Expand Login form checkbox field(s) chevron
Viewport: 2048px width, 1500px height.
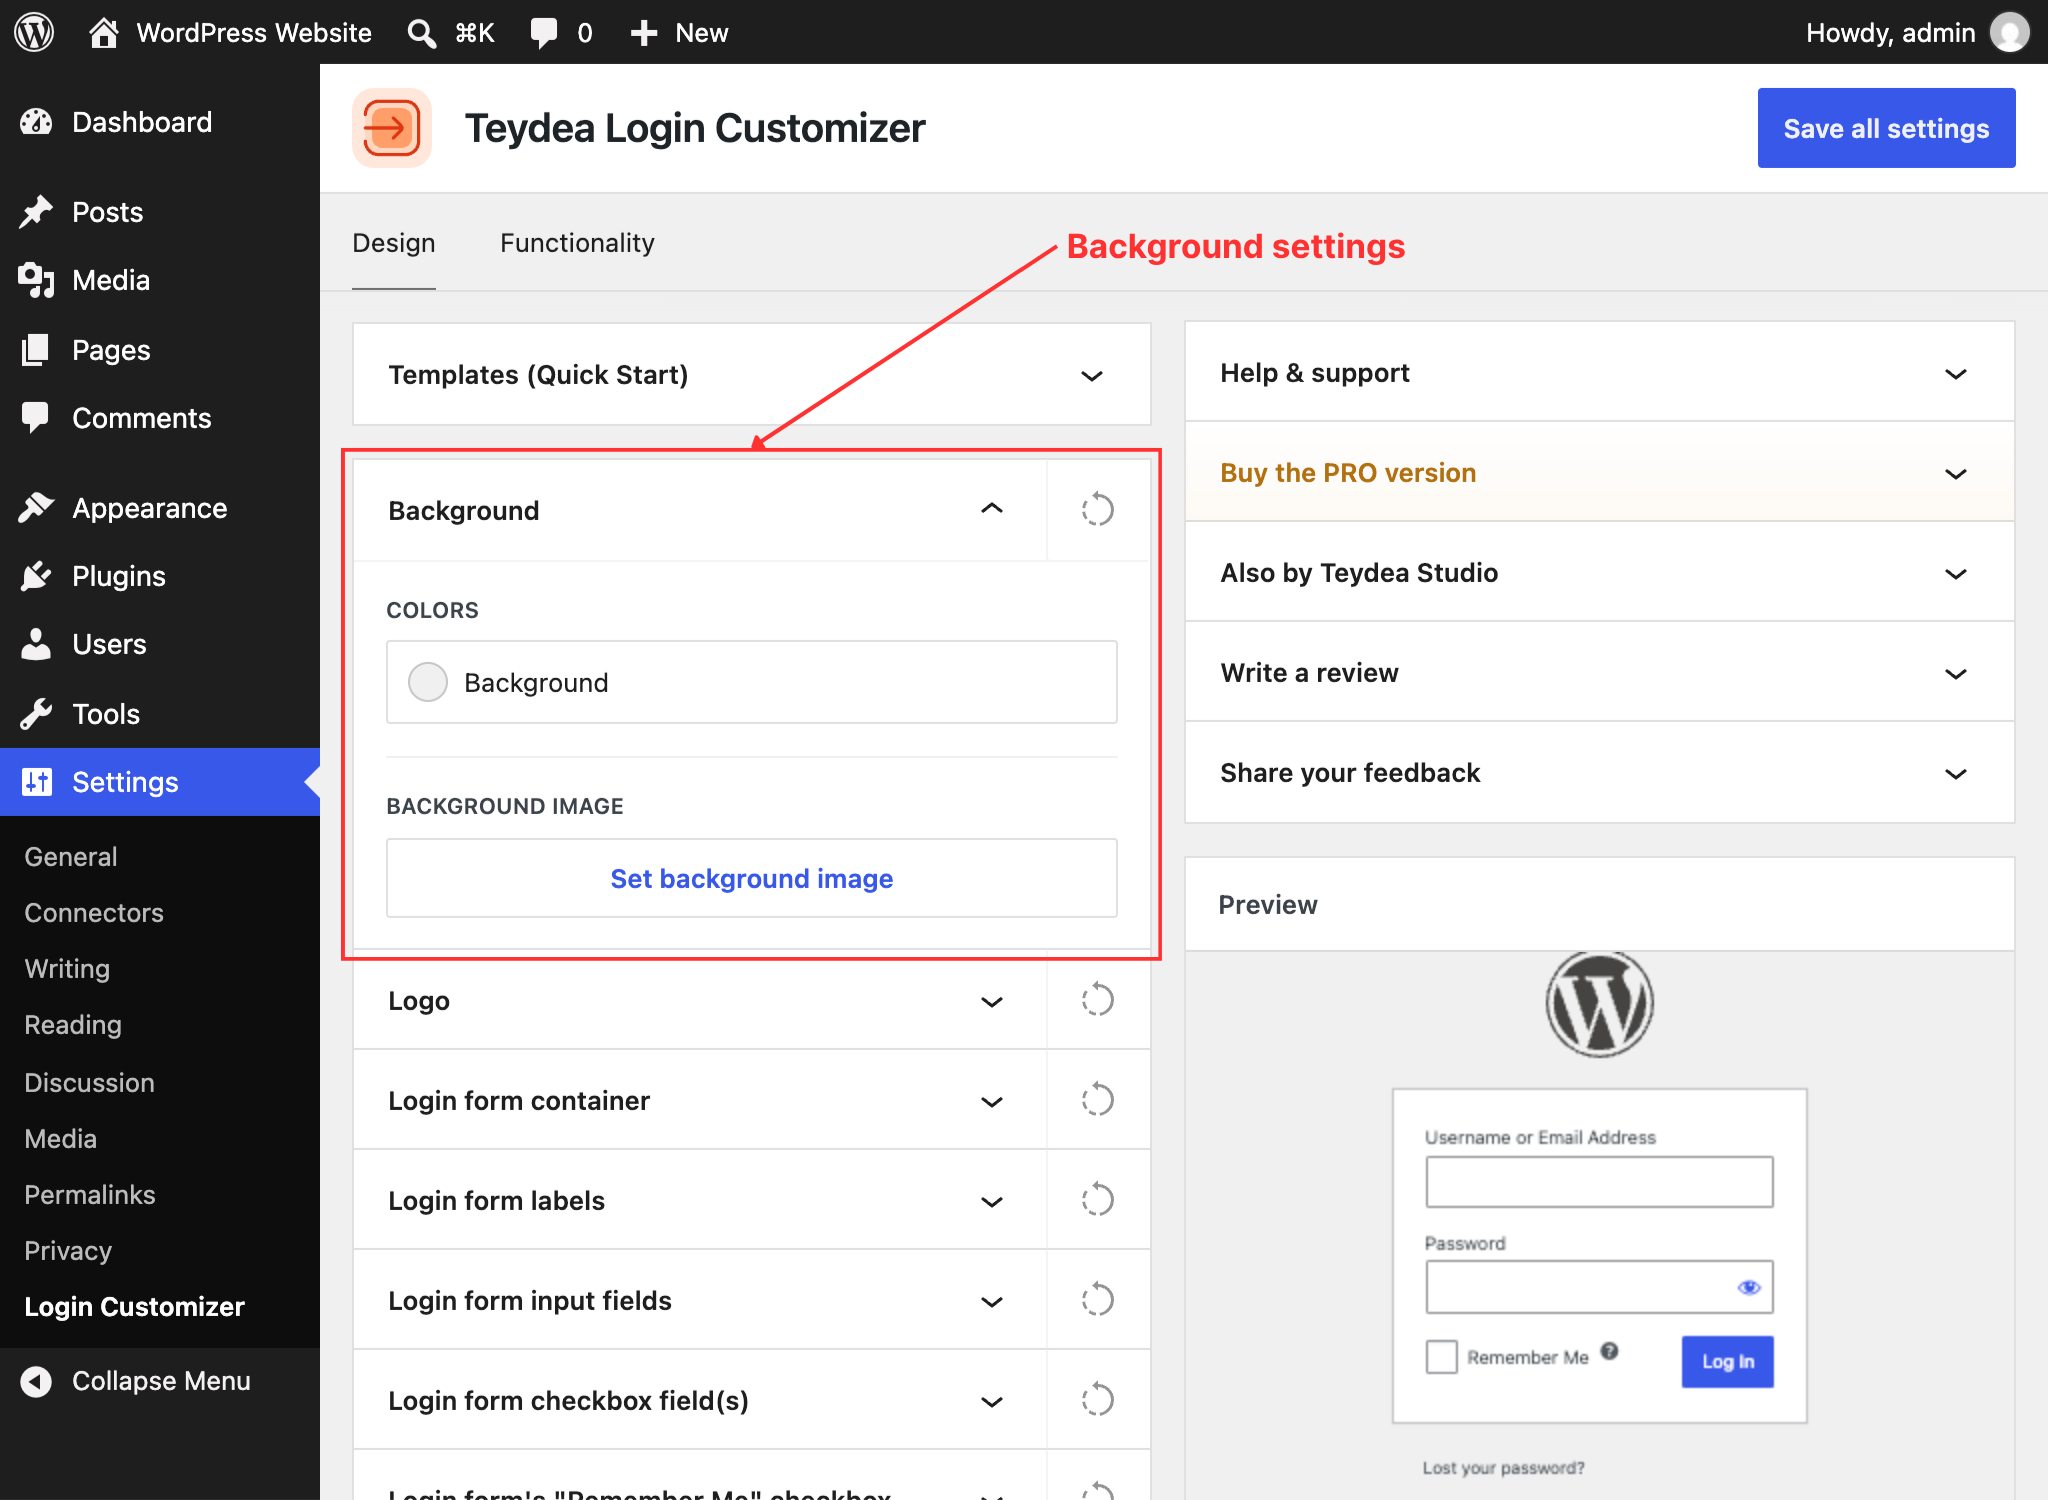pyautogui.click(x=992, y=1401)
